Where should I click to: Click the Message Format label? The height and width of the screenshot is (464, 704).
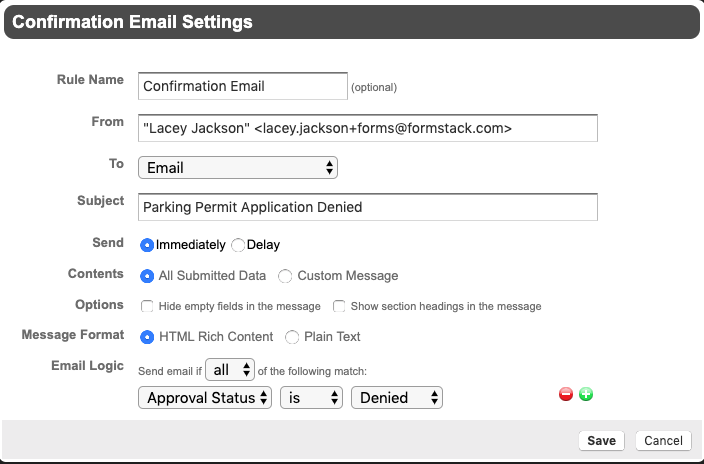coord(73,335)
